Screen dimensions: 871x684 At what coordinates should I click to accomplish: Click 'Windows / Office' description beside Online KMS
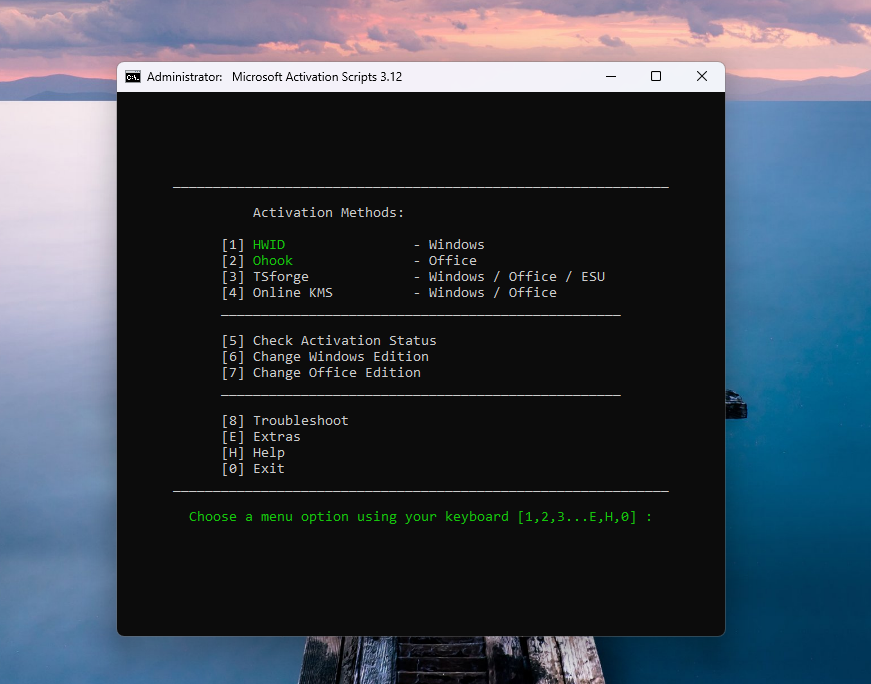click(493, 293)
